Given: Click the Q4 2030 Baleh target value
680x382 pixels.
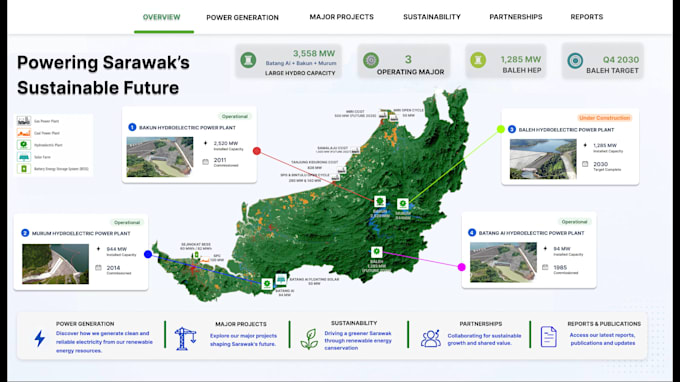Looking at the screenshot, I should point(621,60).
